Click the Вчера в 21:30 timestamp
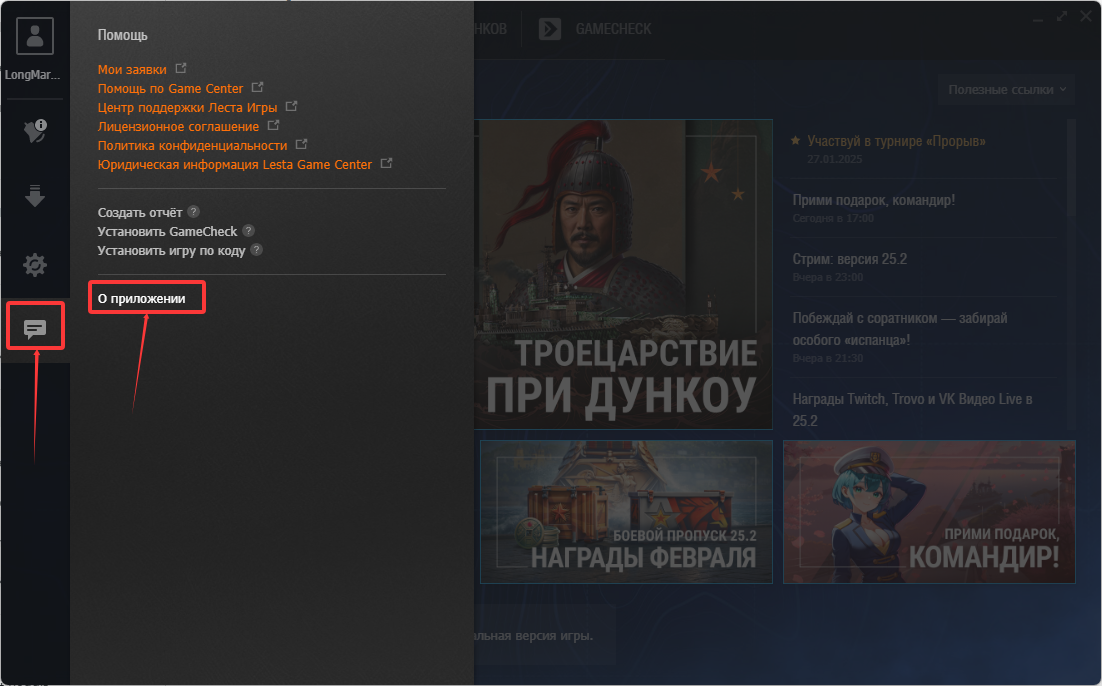Viewport: 1102px width, 686px height. click(x=828, y=358)
